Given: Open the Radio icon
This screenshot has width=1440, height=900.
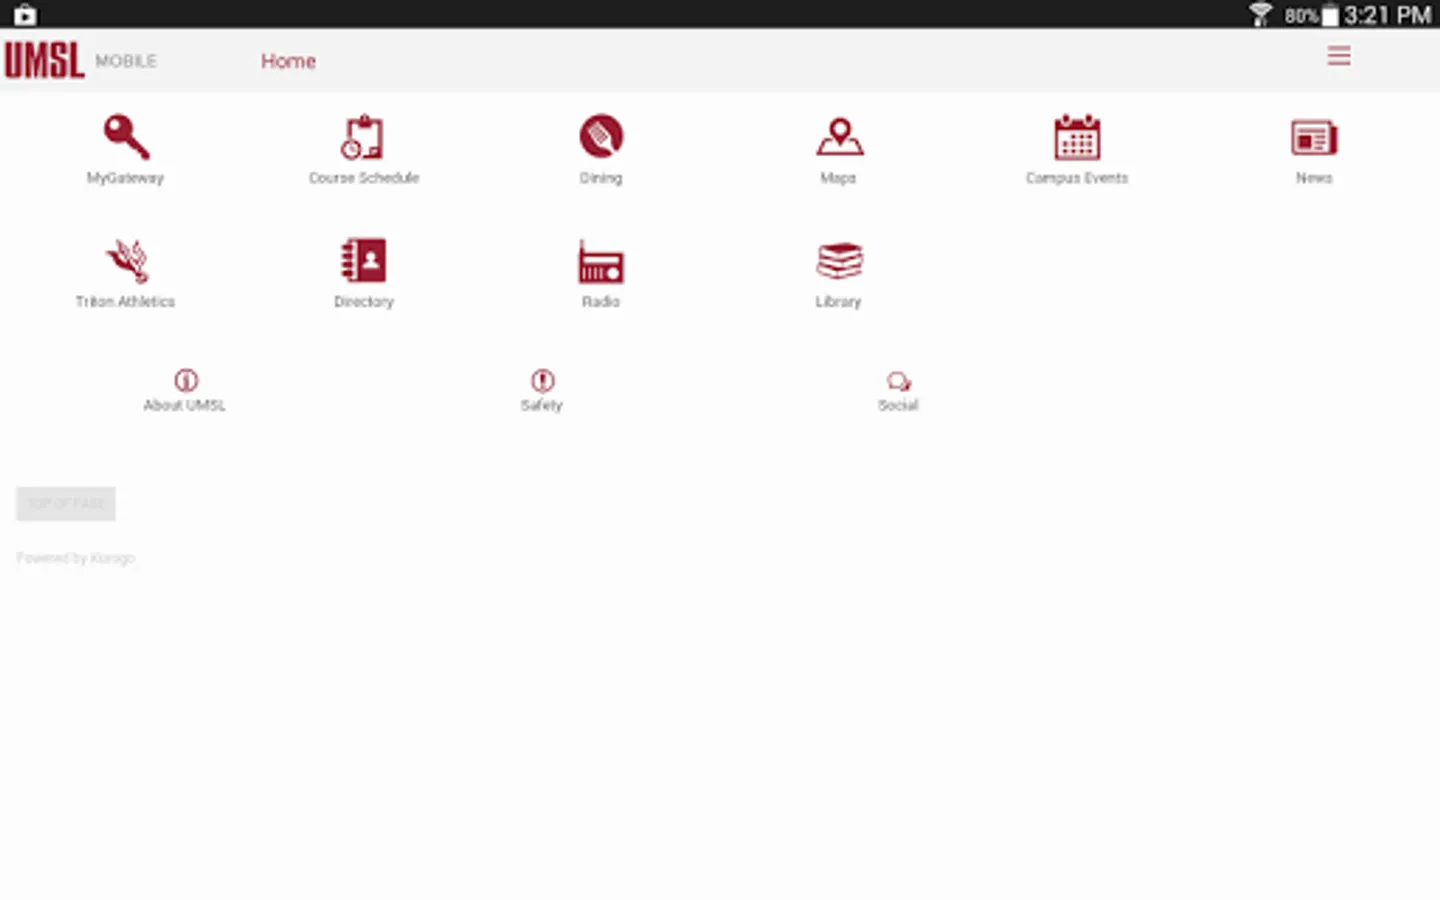Looking at the screenshot, I should [x=600, y=261].
